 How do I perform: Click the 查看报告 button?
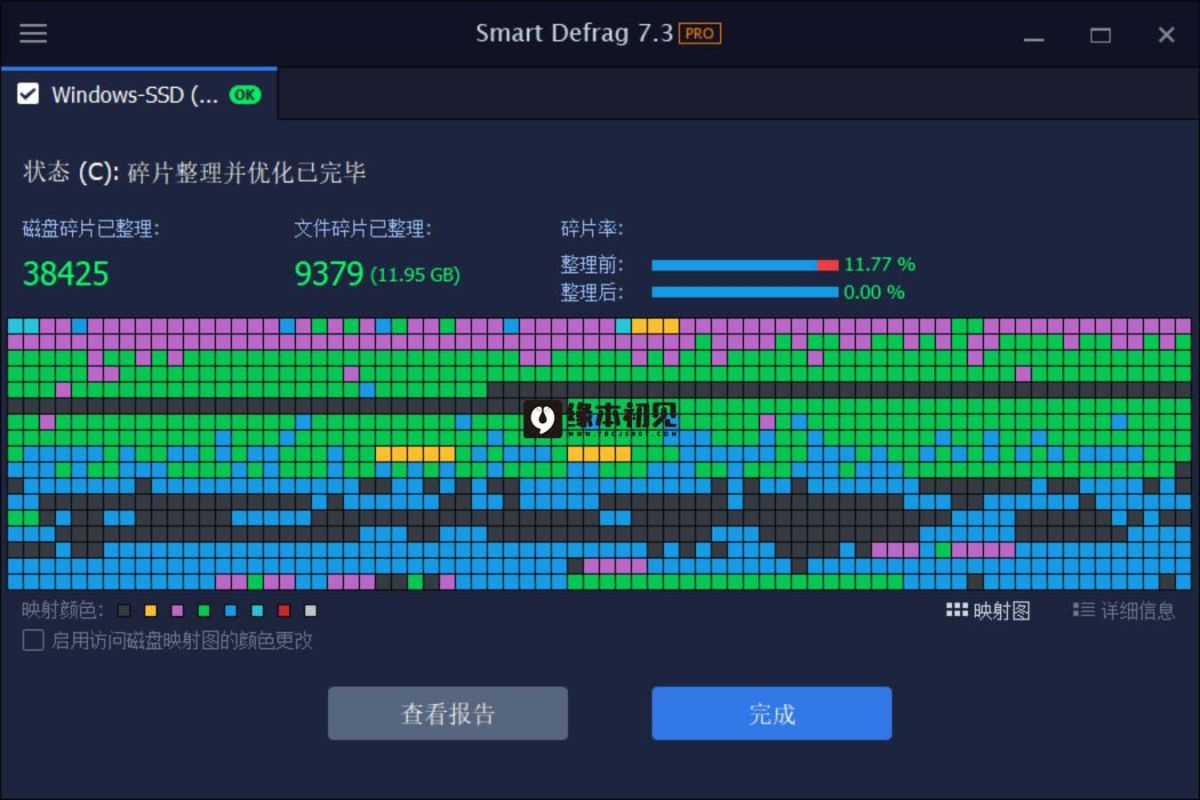448,713
